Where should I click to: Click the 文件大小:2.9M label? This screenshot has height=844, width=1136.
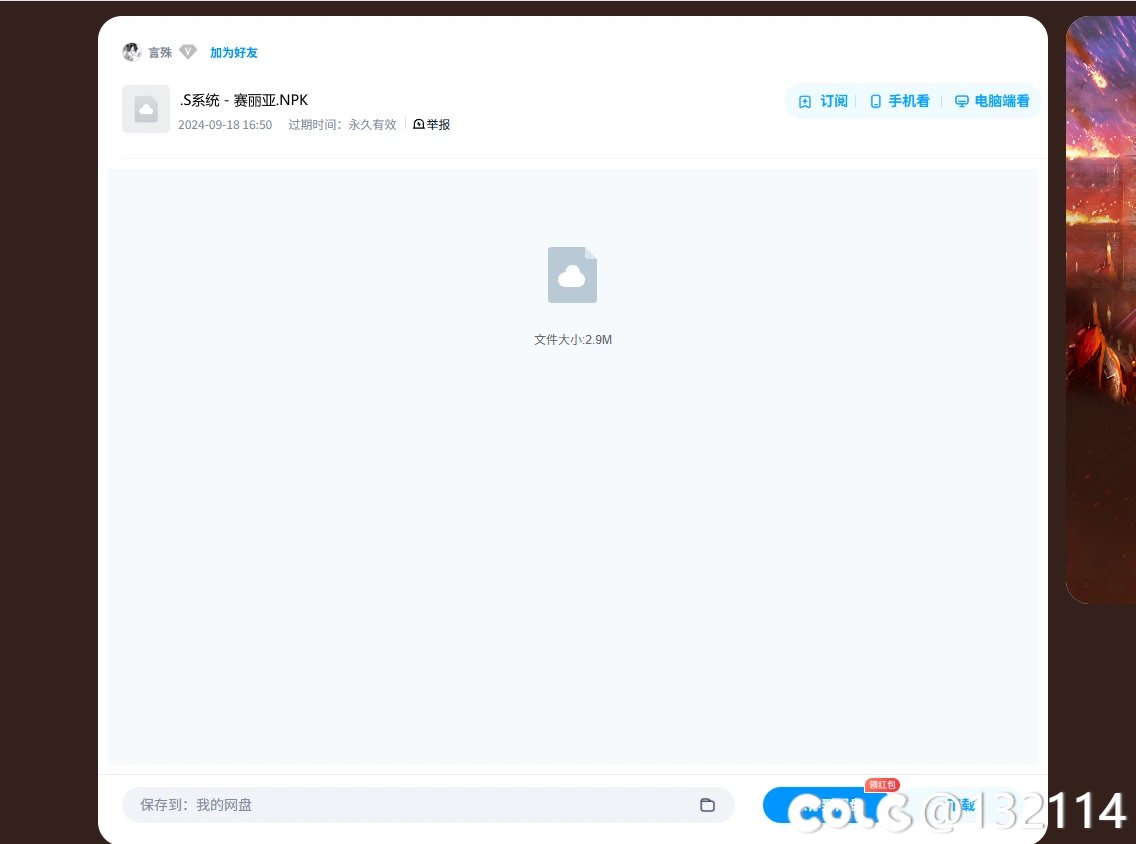(x=572, y=340)
